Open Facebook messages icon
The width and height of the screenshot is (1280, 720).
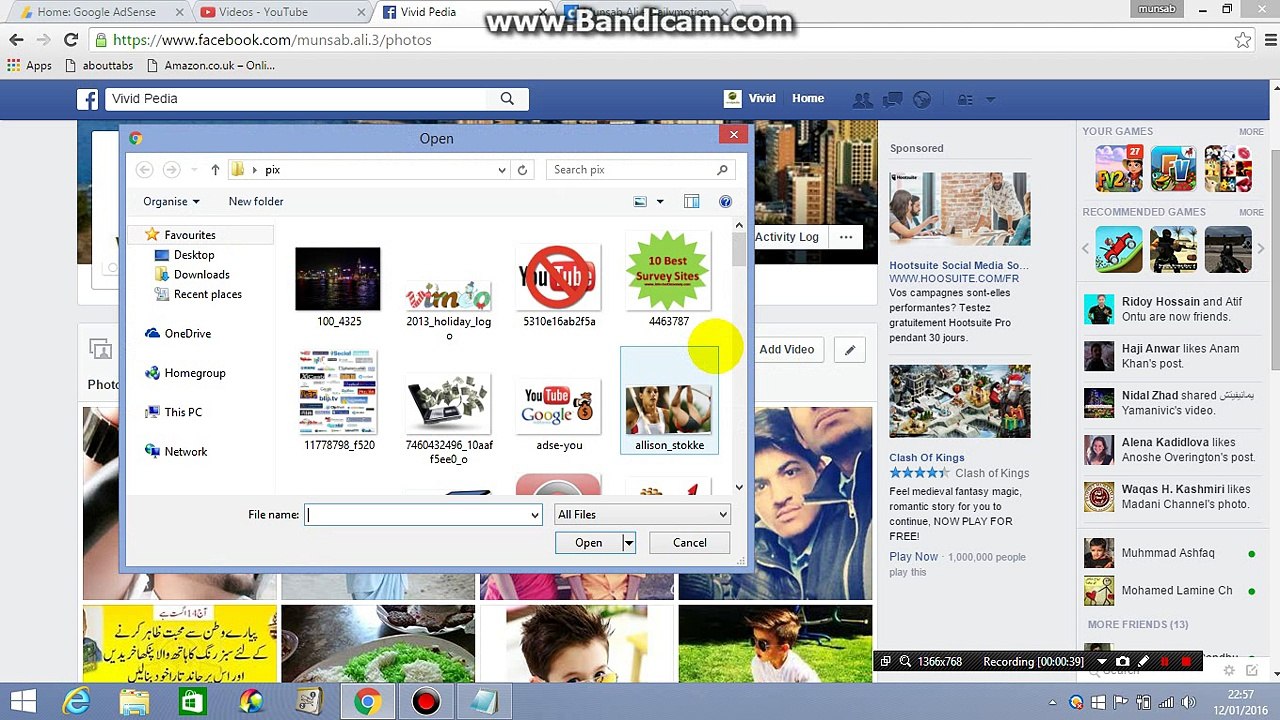893,99
